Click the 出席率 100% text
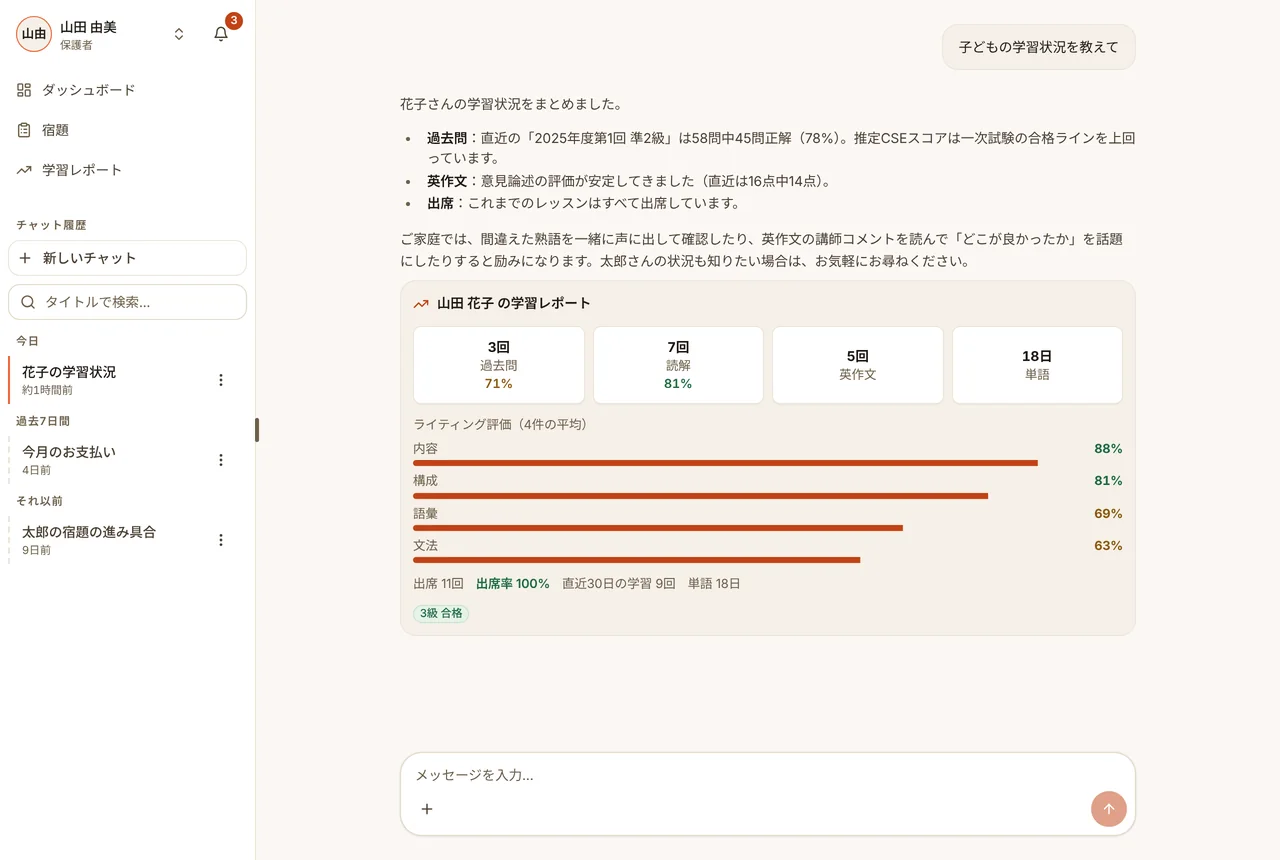 pyautogui.click(x=513, y=583)
